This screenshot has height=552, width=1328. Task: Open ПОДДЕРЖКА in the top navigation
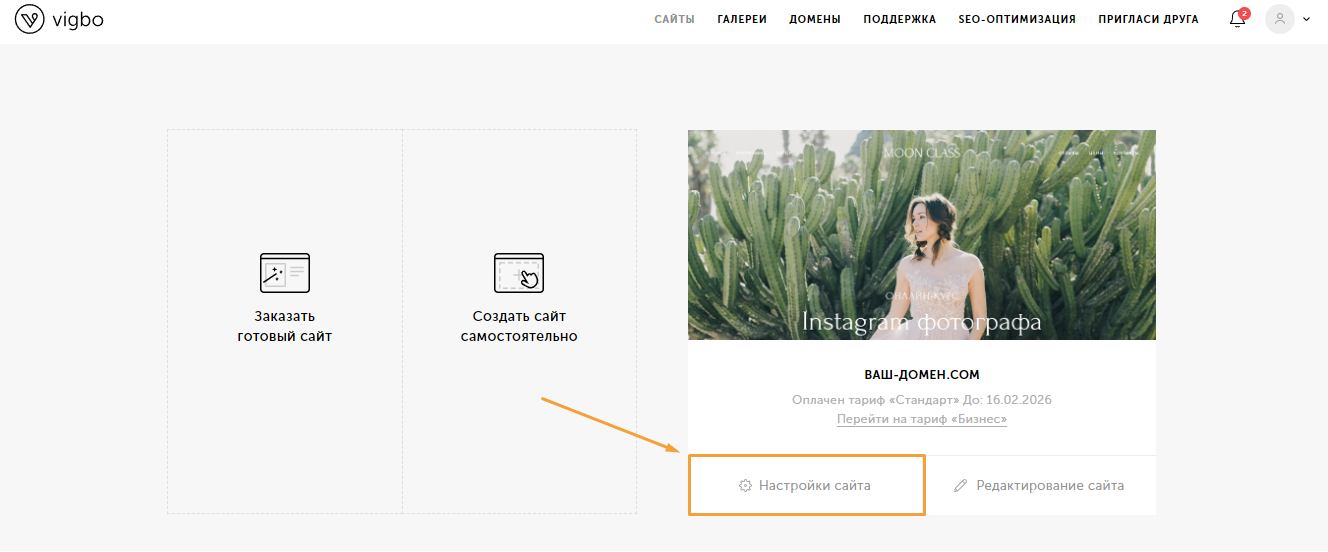(x=900, y=19)
